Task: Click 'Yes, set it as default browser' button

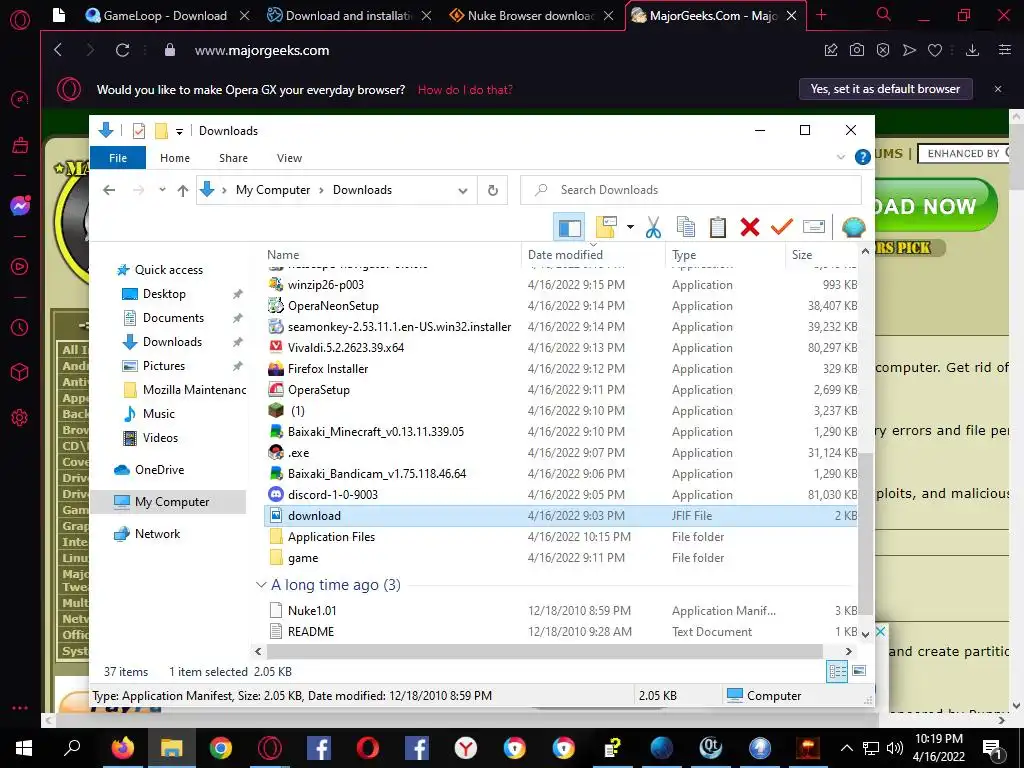Action: (x=886, y=89)
